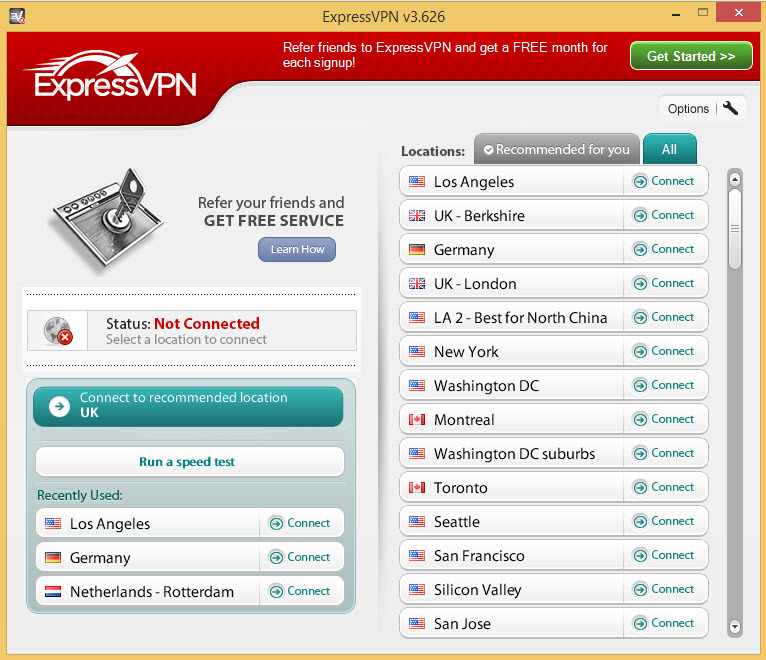This screenshot has height=660, width=766.
Task: Click the US flag beside Washington DC suburbs
Action: point(417,453)
